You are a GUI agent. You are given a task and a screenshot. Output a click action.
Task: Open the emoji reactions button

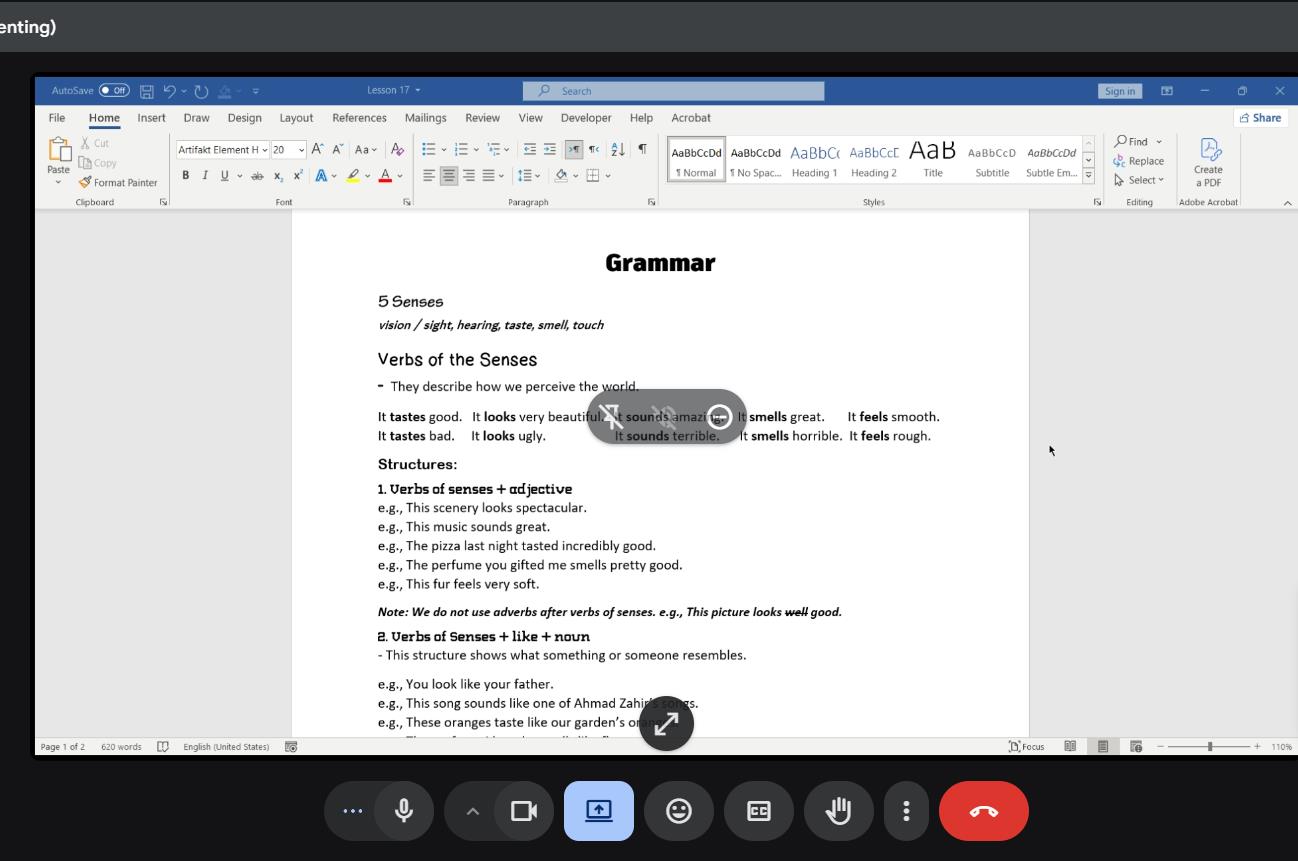(679, 811)
